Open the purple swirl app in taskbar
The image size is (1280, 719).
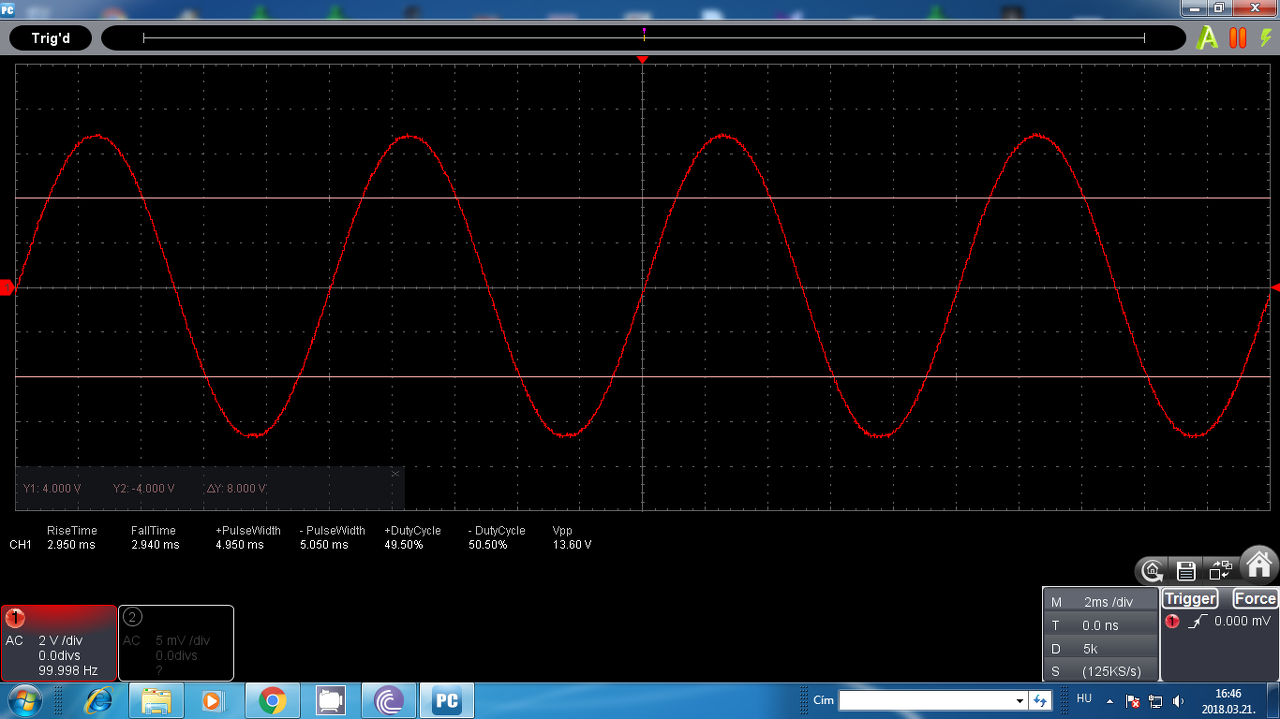(x=388, y=700)
